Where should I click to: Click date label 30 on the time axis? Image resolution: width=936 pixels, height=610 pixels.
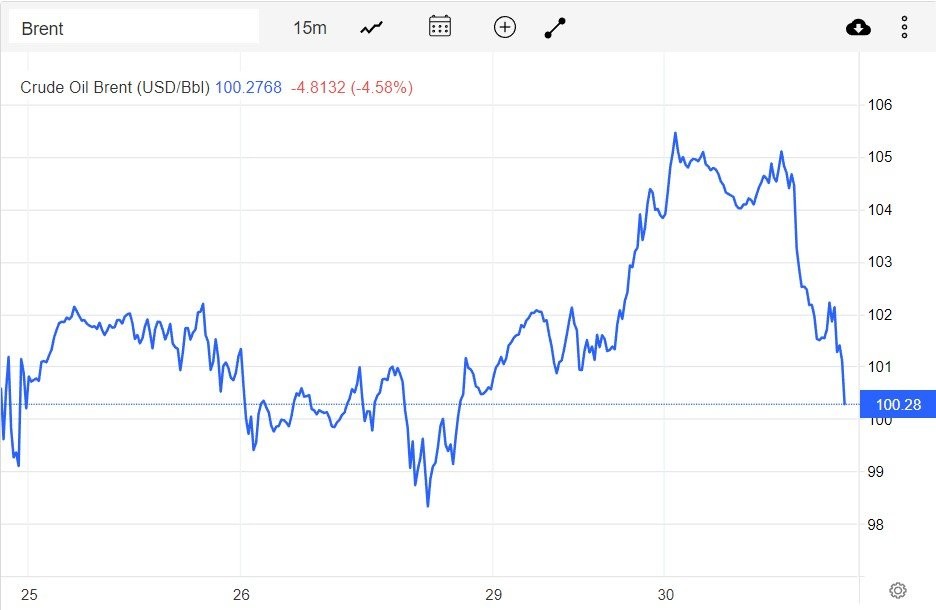[x=666, y=594]
